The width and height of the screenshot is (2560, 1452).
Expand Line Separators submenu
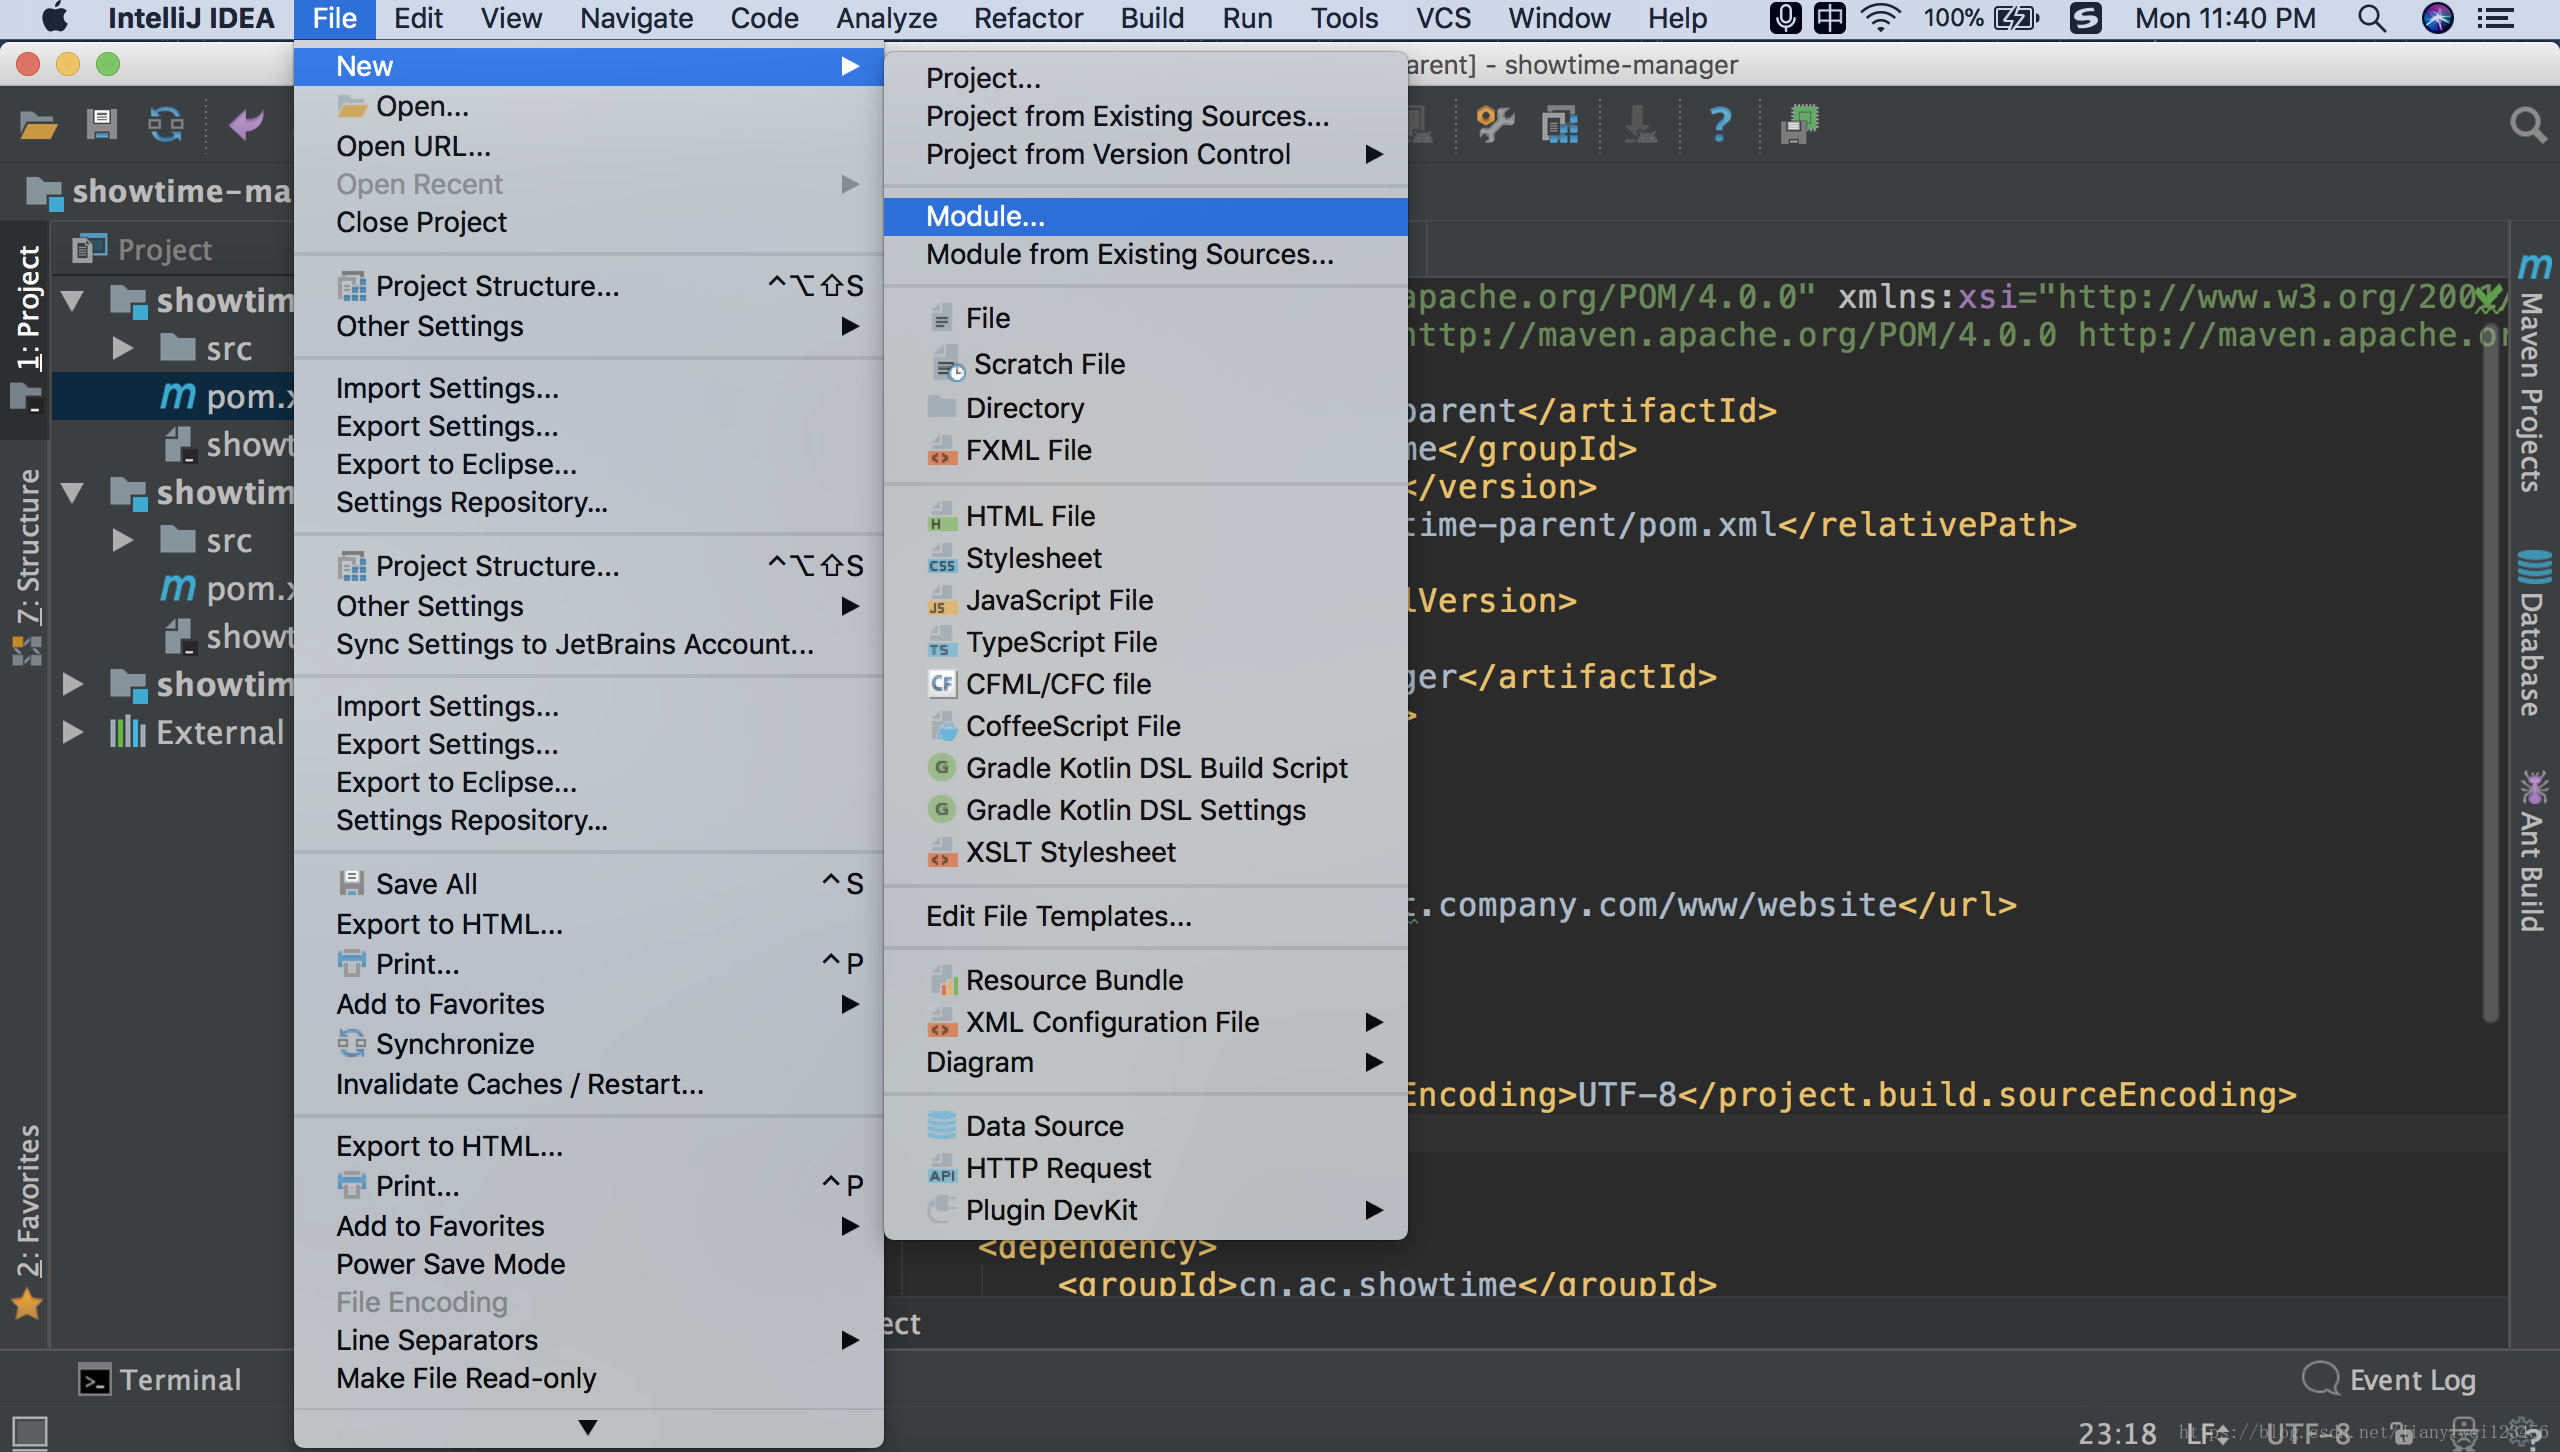(588, 1340)
